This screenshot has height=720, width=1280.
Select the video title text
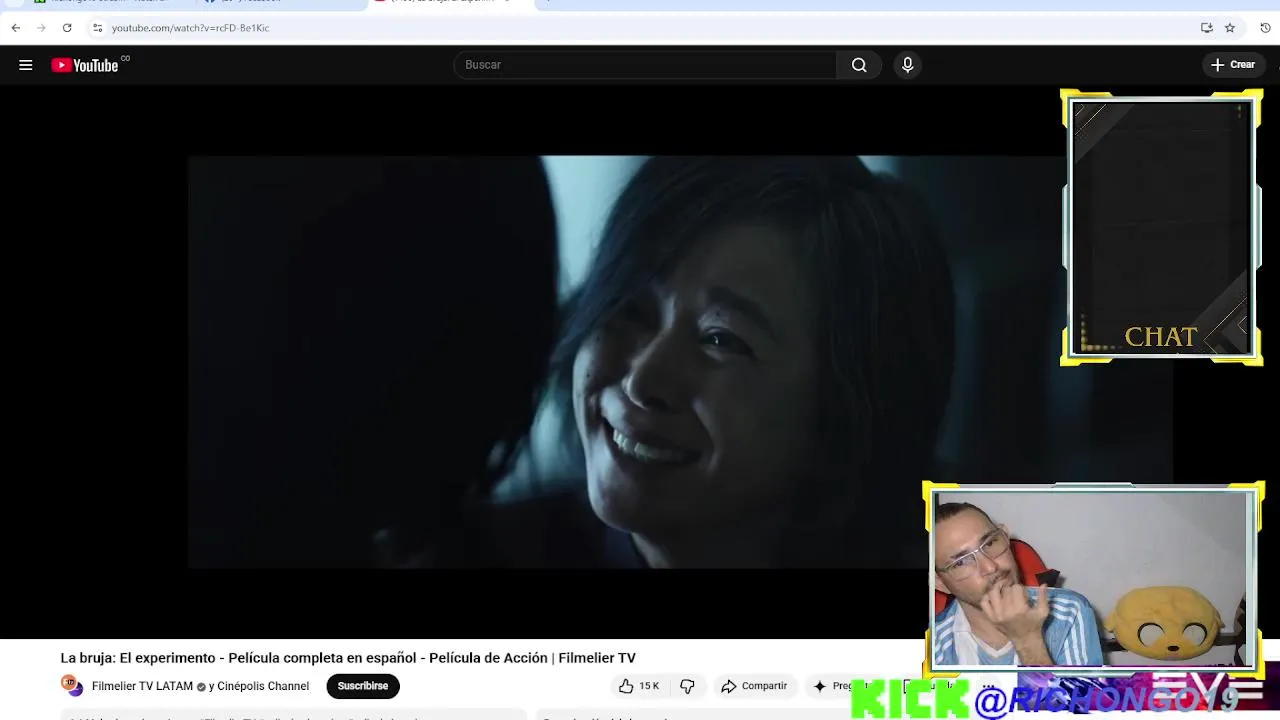(348, 658)
